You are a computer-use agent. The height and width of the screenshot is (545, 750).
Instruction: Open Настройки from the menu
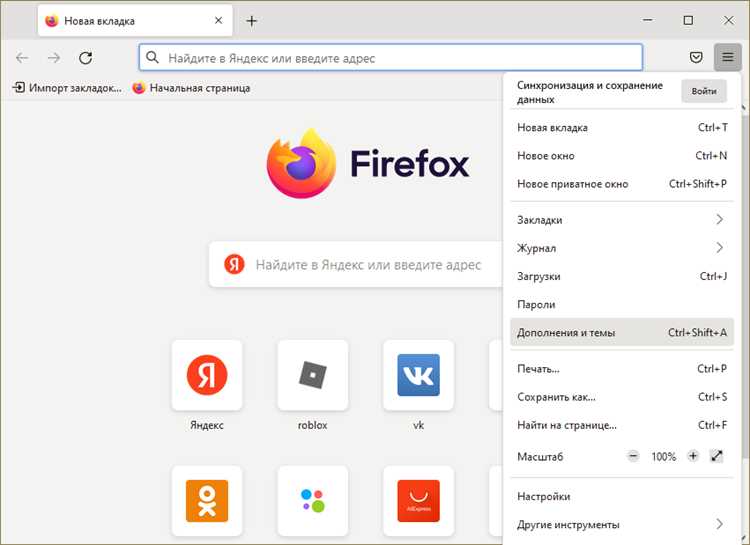(x=622, y=496)
